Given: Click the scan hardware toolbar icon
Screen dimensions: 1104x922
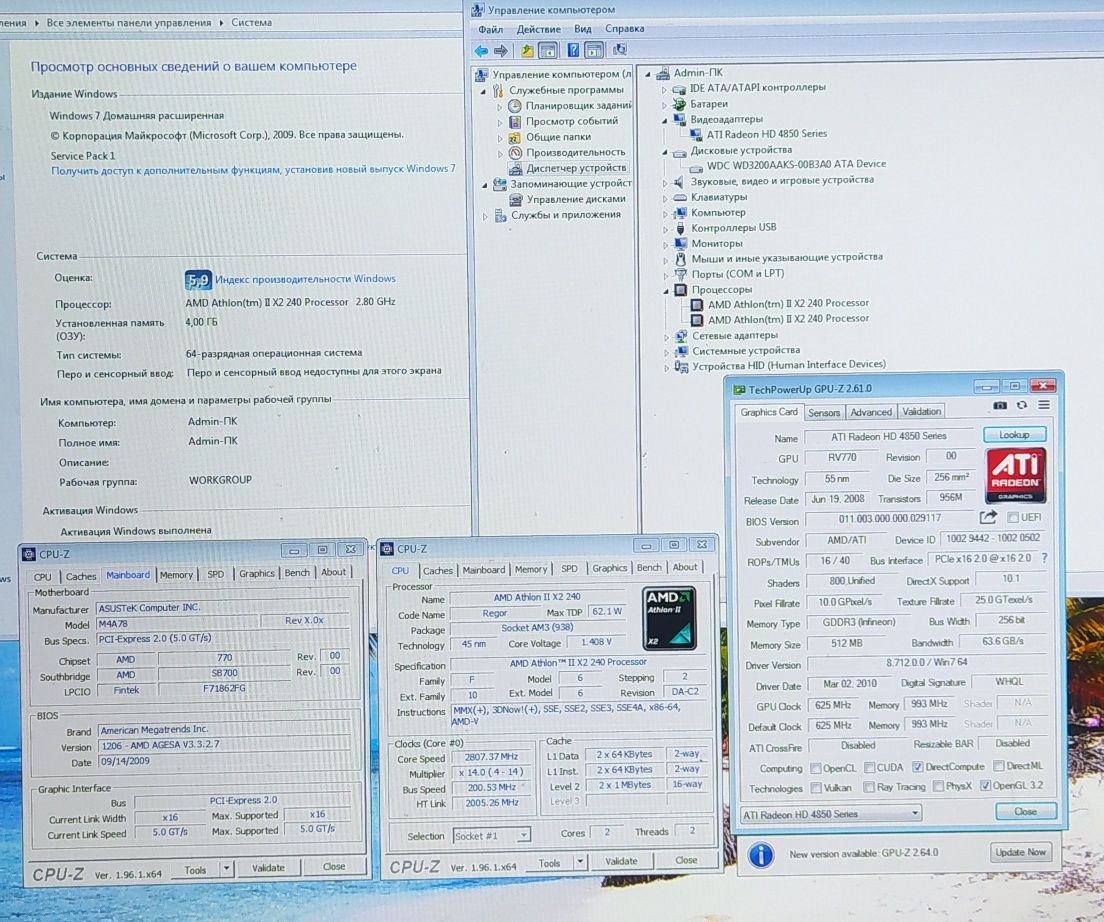Looking at the screenshot, I should coord(620,49).
